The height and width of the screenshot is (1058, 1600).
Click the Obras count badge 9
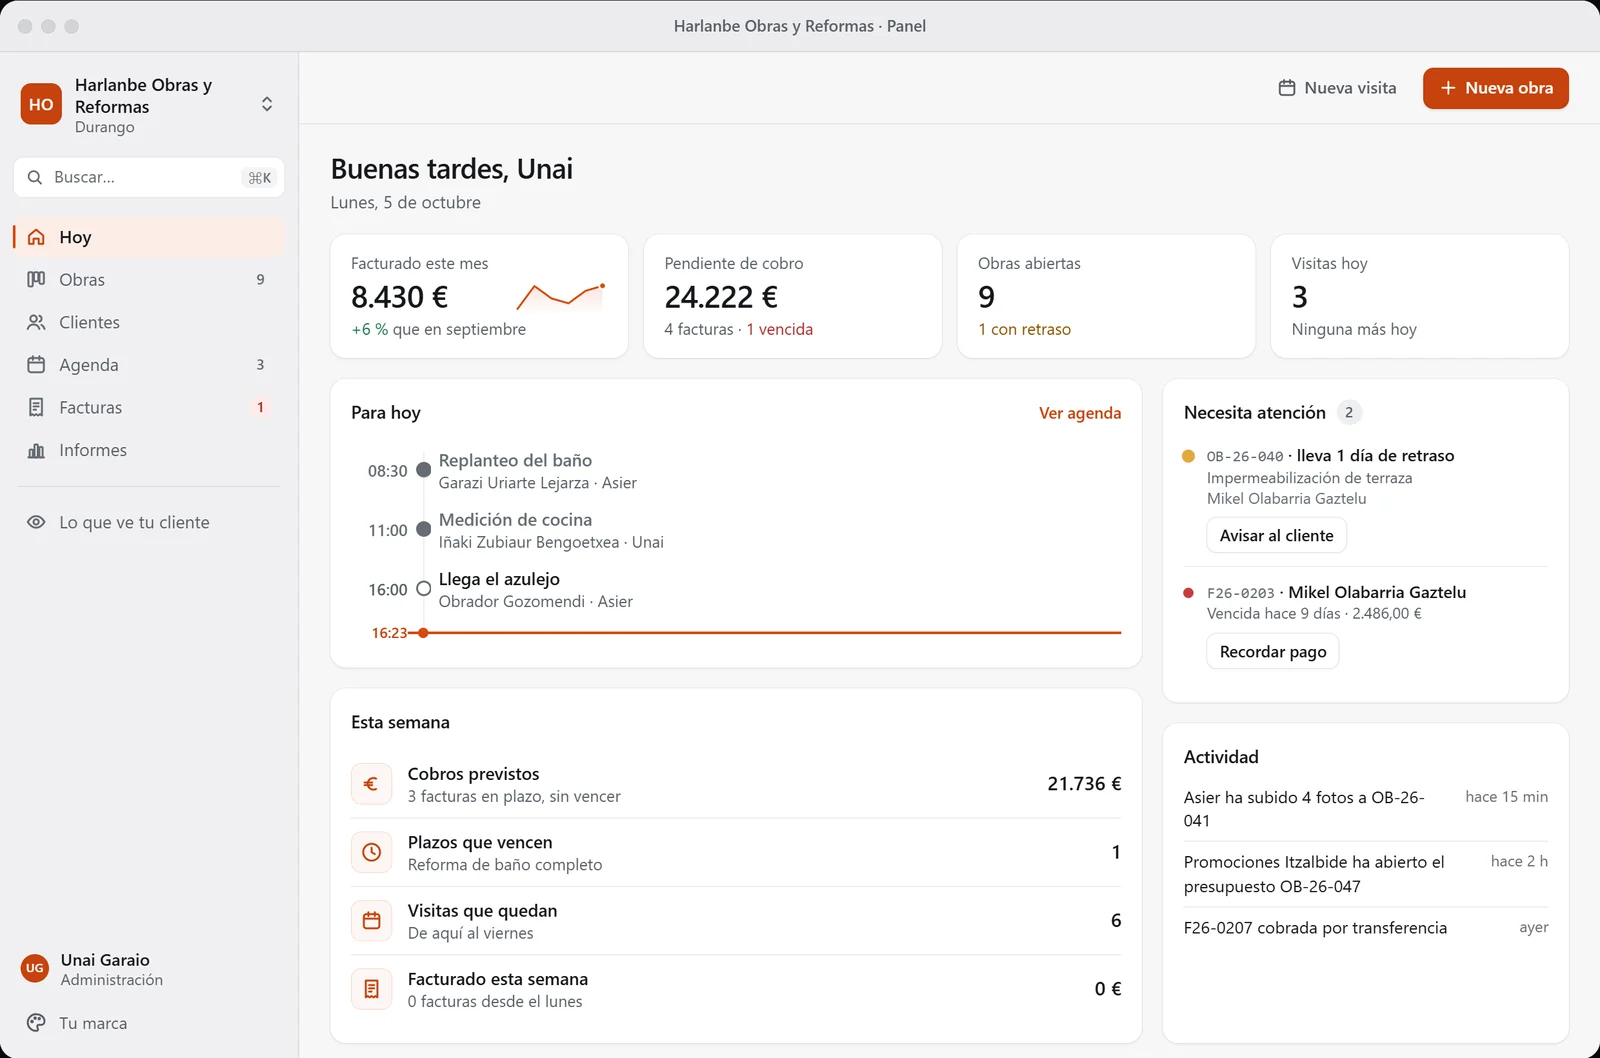pos(260,280)
